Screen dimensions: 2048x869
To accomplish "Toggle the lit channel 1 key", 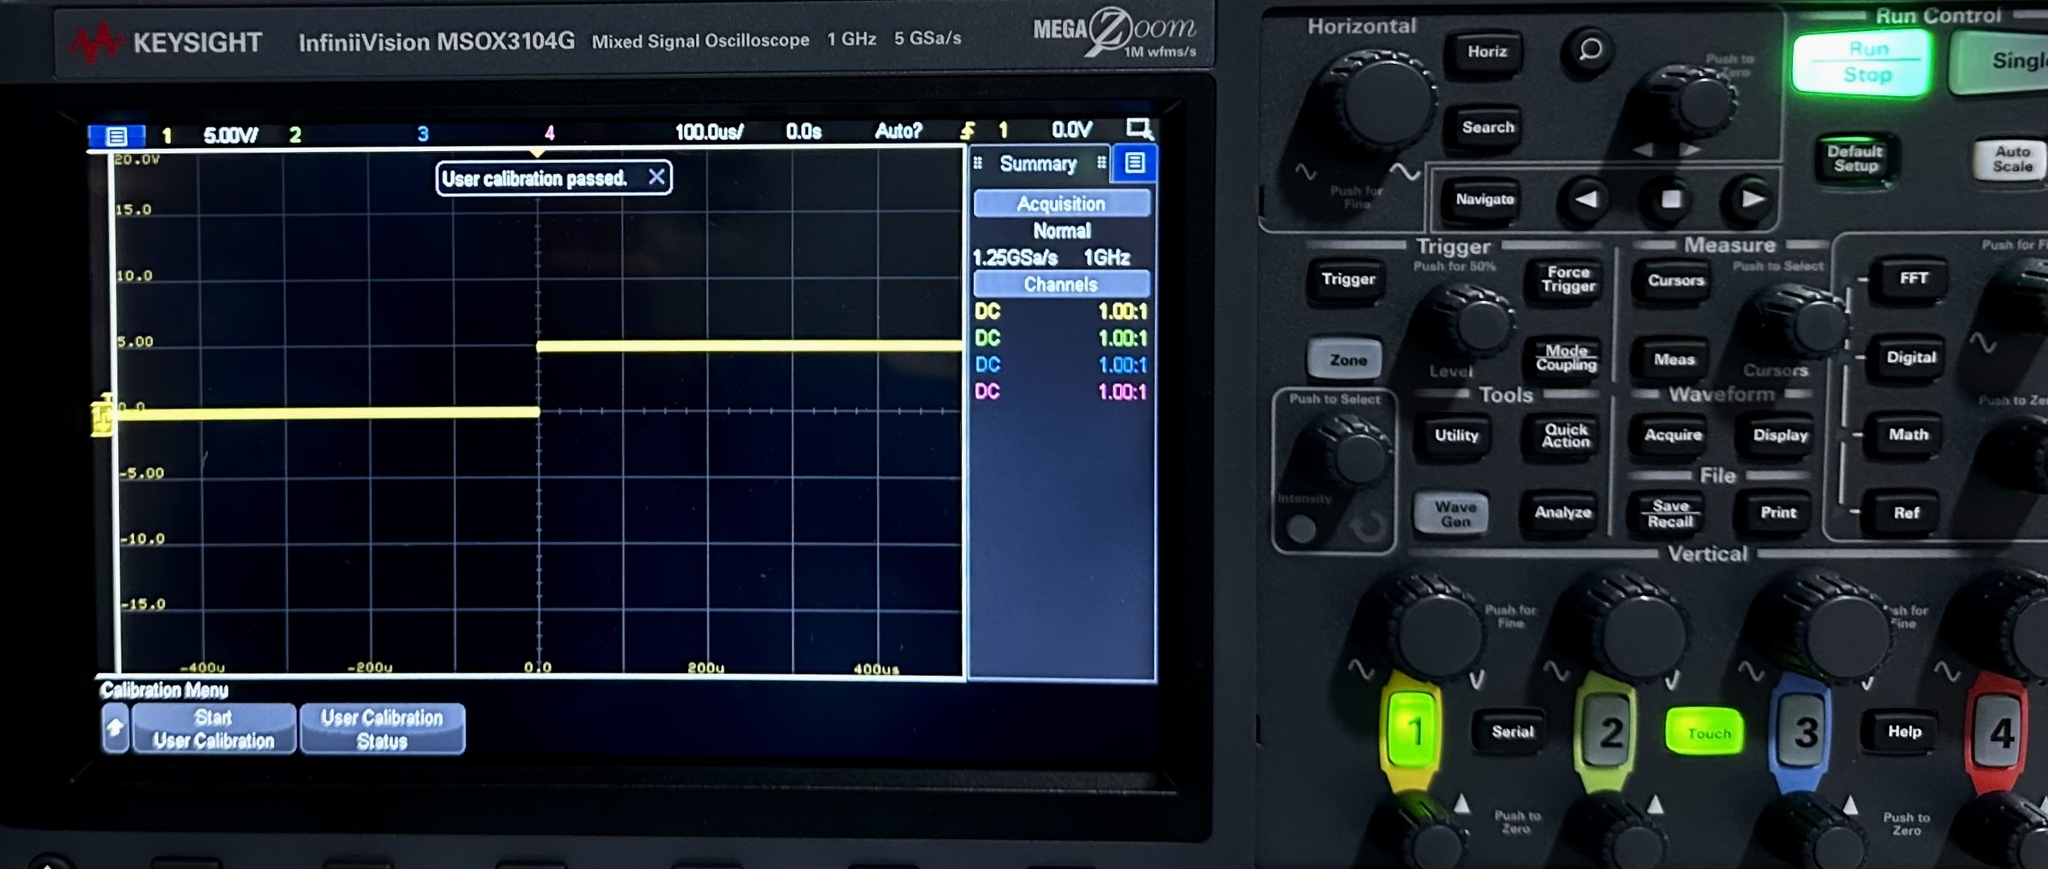I will tap(1413, 732).
